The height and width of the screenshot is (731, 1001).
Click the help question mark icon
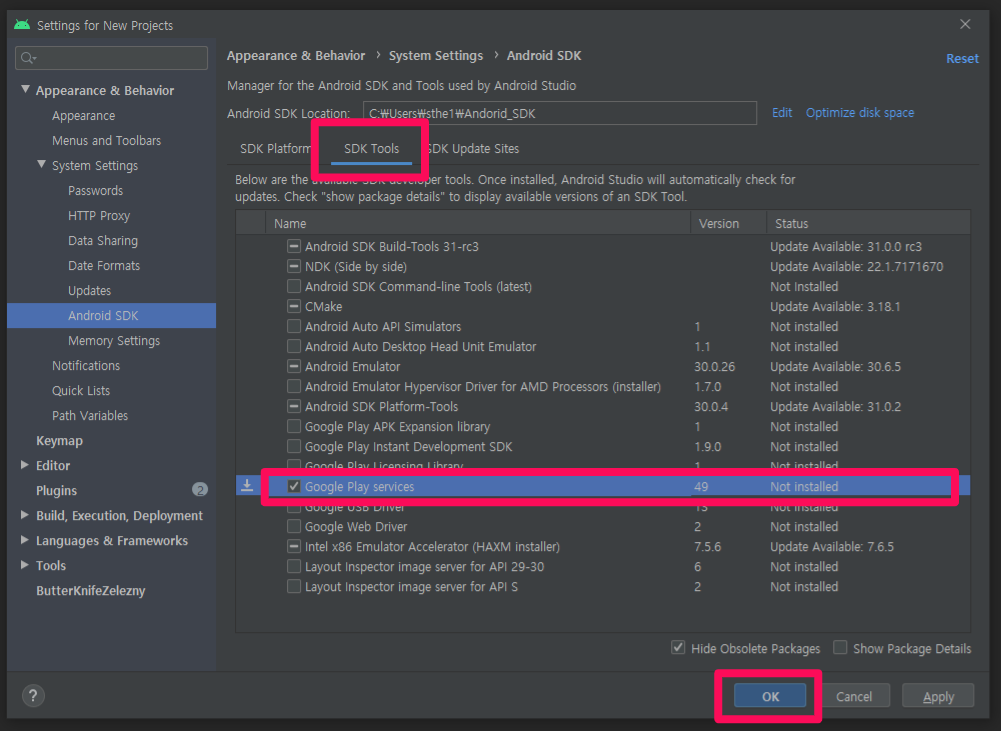coord(33,695)
